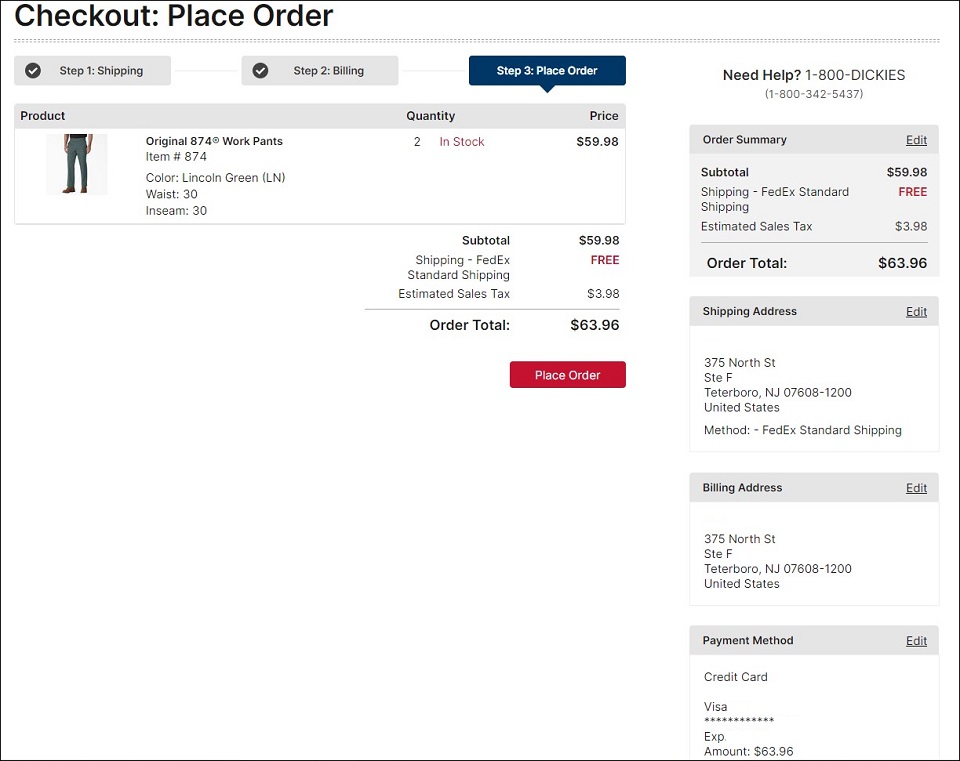This screenshot has height=761, width=960.
Task: Click the Checkout: Place Order page heading
Action: (173, 15)
